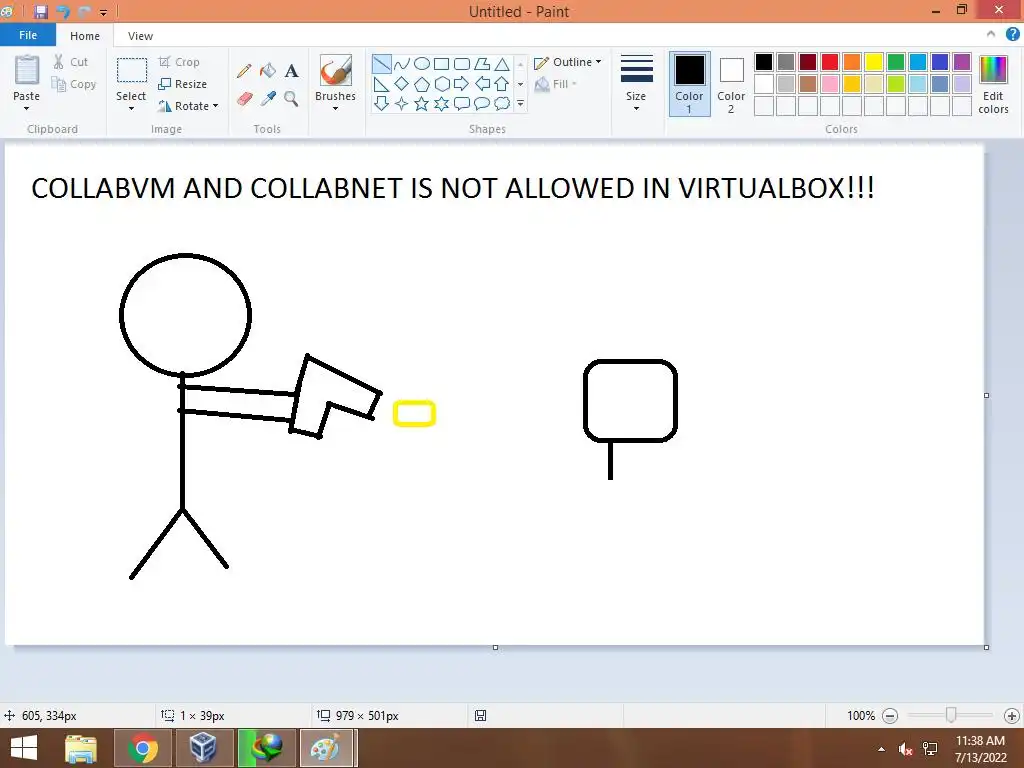Choose the Five-point star shape
The image size is (1024, 768).
pos(422,104)
